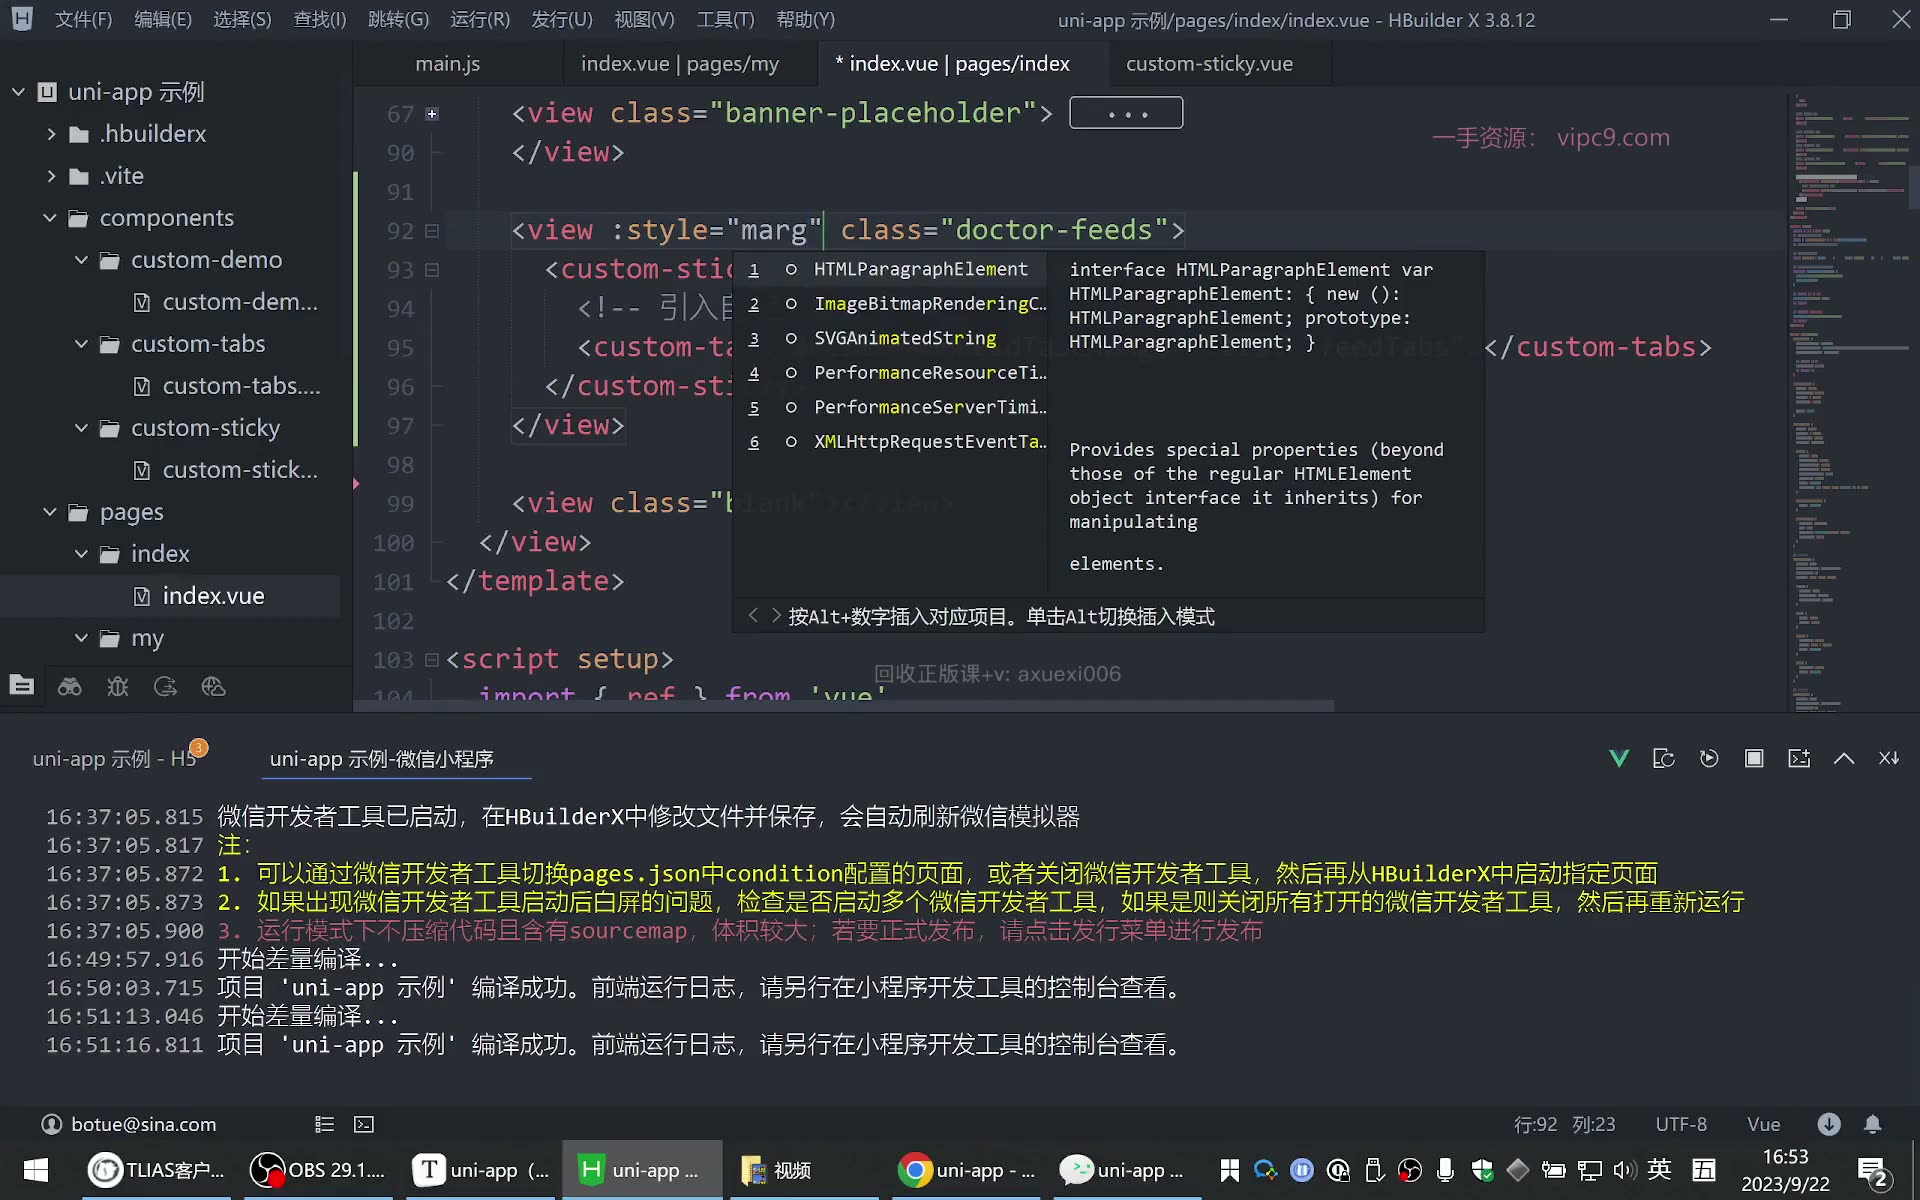
Task: Open the binoculars search panel icon
Action: [69, 686]
